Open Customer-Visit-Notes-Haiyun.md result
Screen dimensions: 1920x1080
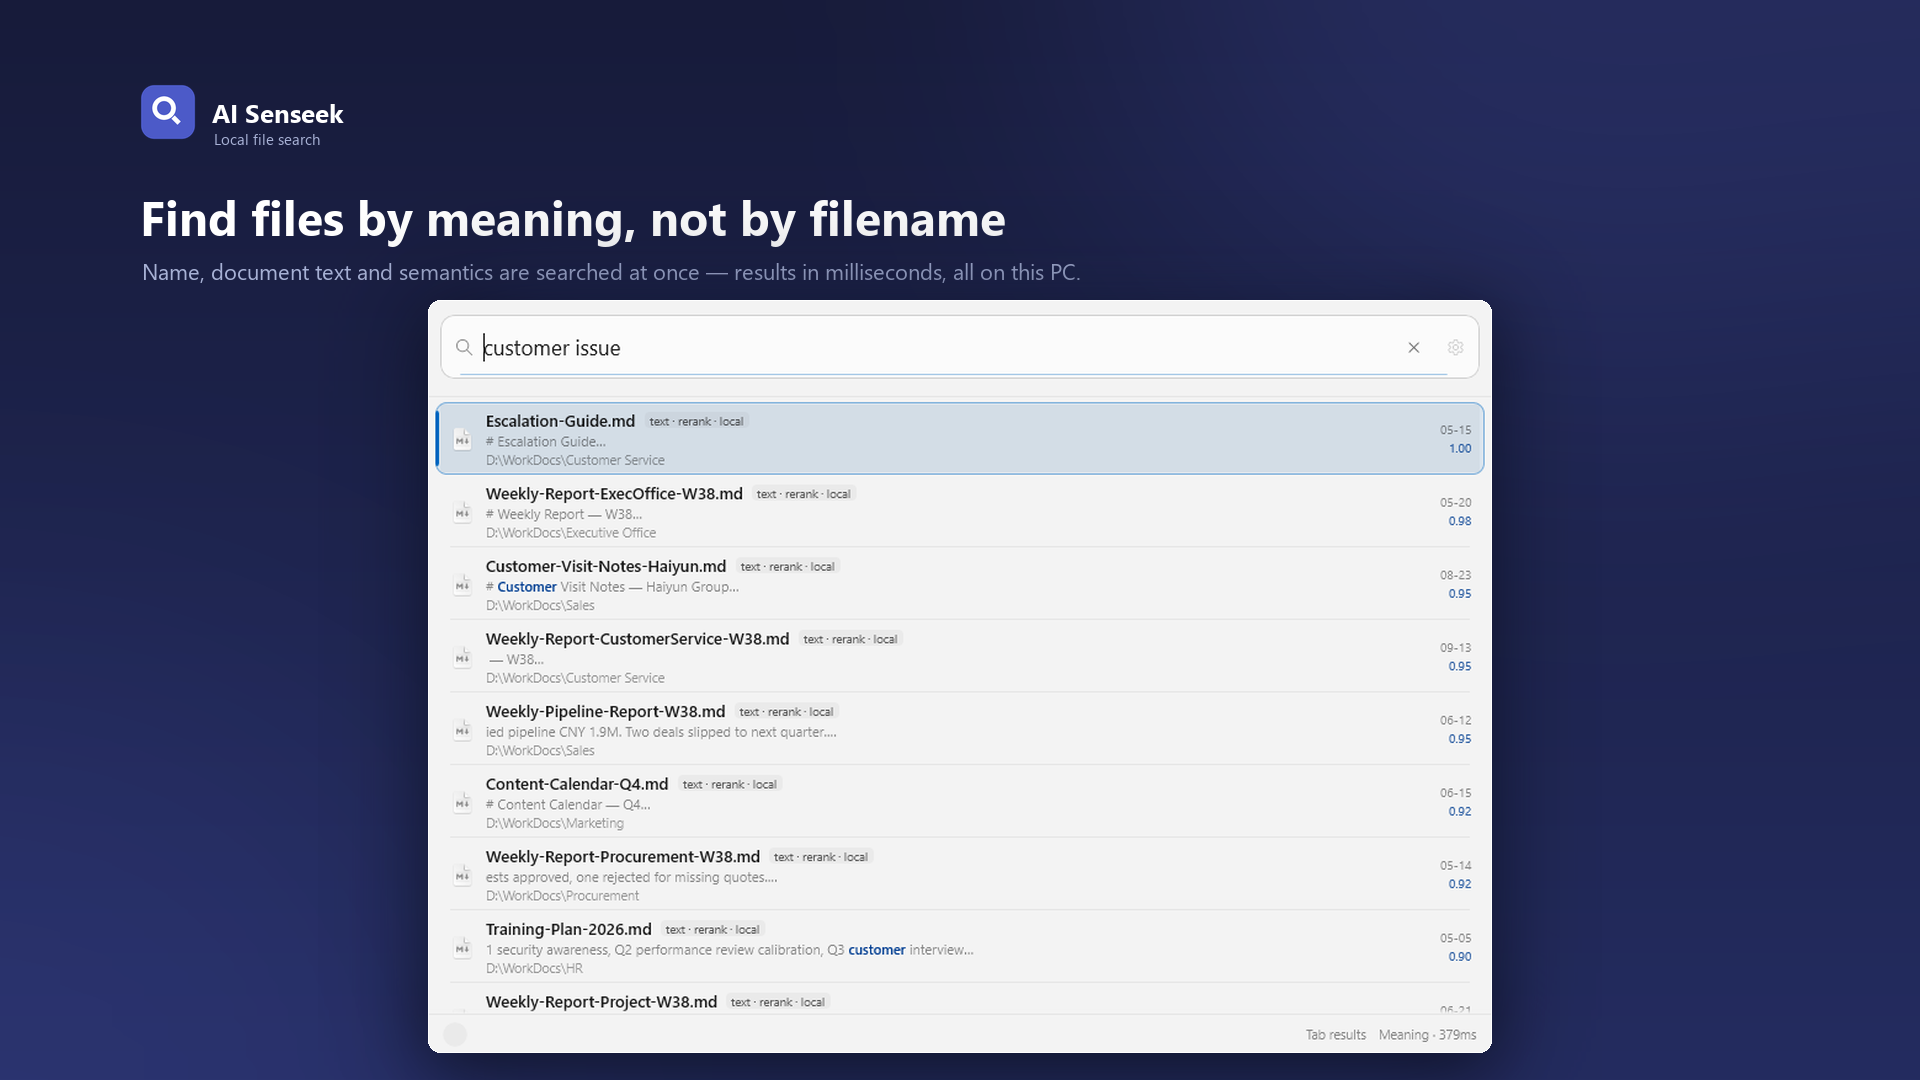[960, 585]
